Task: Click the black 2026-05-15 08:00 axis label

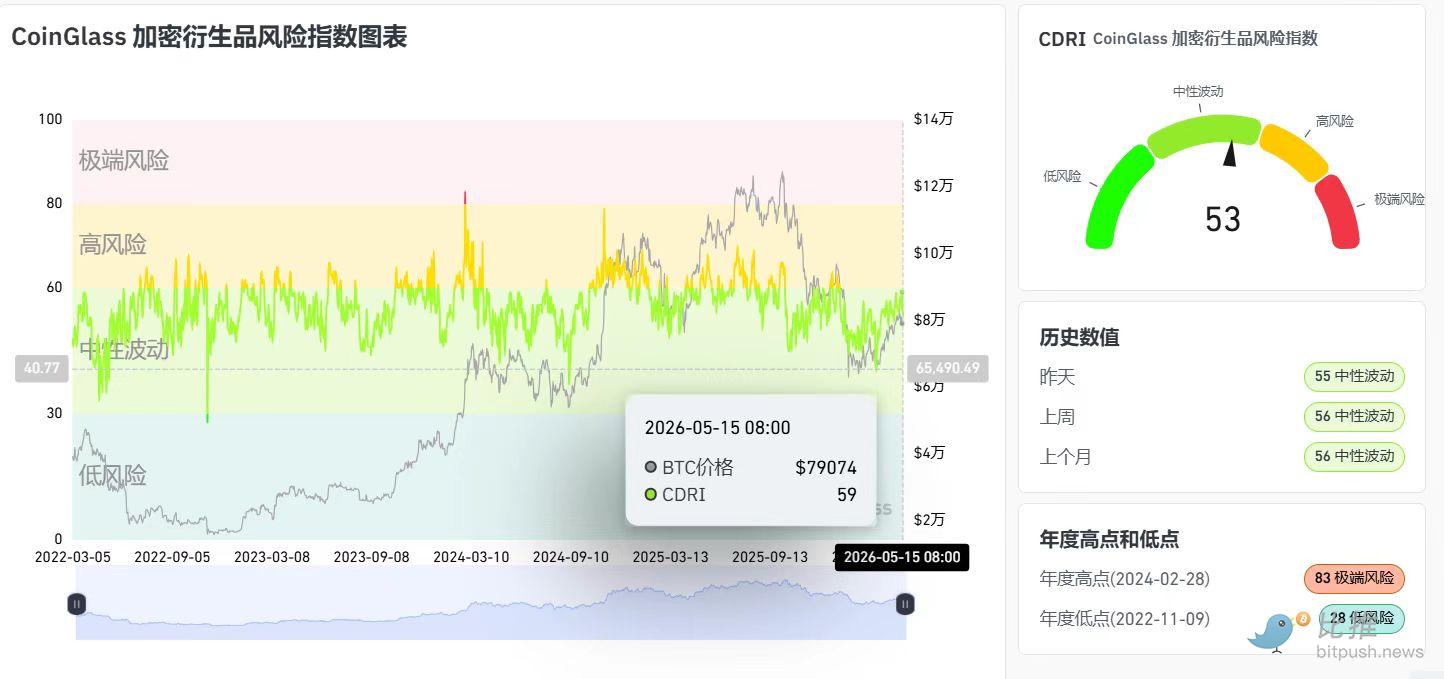Action: (902, 558)
